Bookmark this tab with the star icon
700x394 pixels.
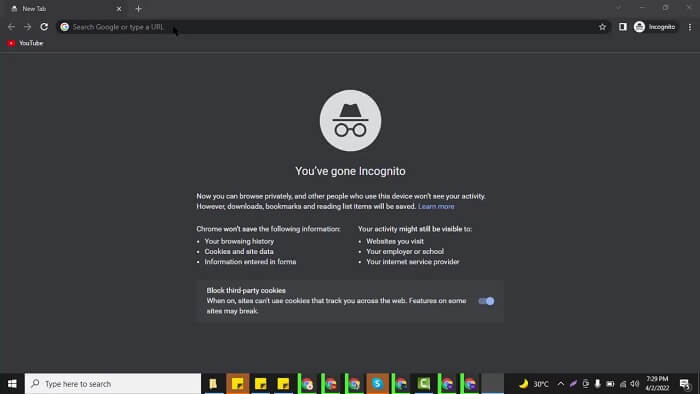coord(602,27)
